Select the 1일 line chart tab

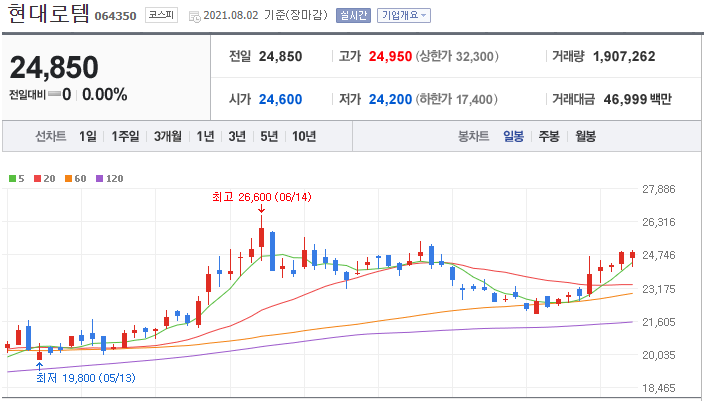(88, 136)
